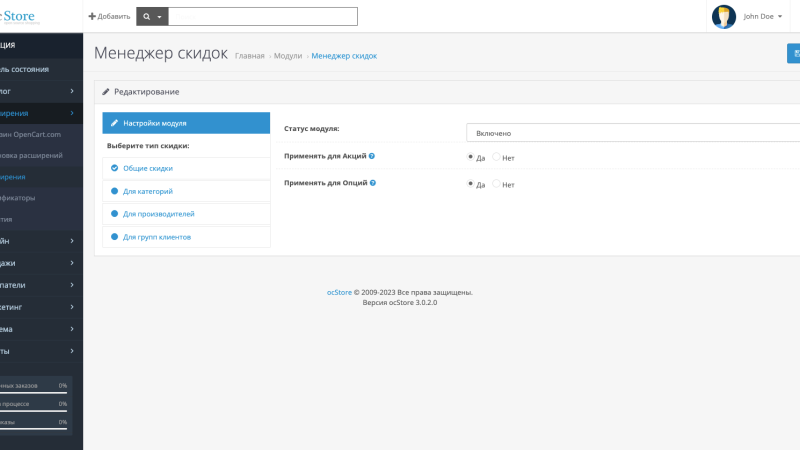Select Да for Применять для Акций
The image size is (800, 450).
470,157
